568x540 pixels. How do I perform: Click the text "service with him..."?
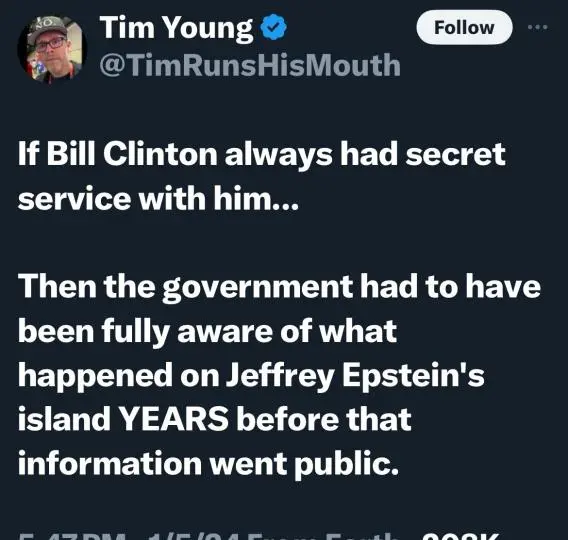tap(158, 199)
